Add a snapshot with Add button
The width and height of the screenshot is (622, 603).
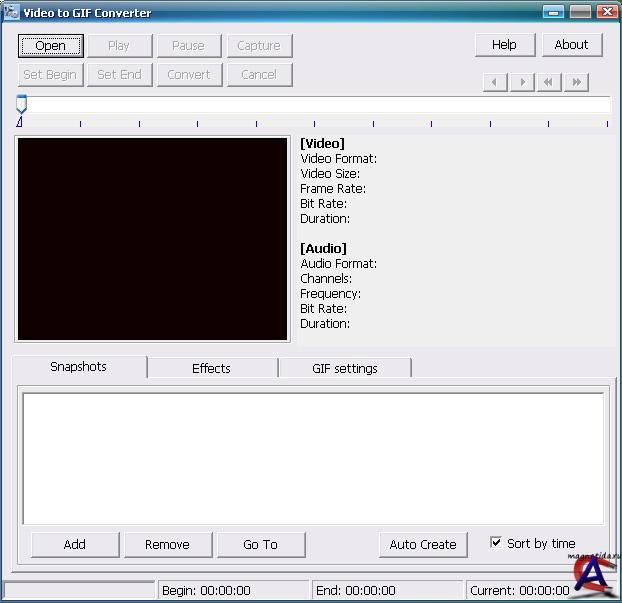pos(75,545)
